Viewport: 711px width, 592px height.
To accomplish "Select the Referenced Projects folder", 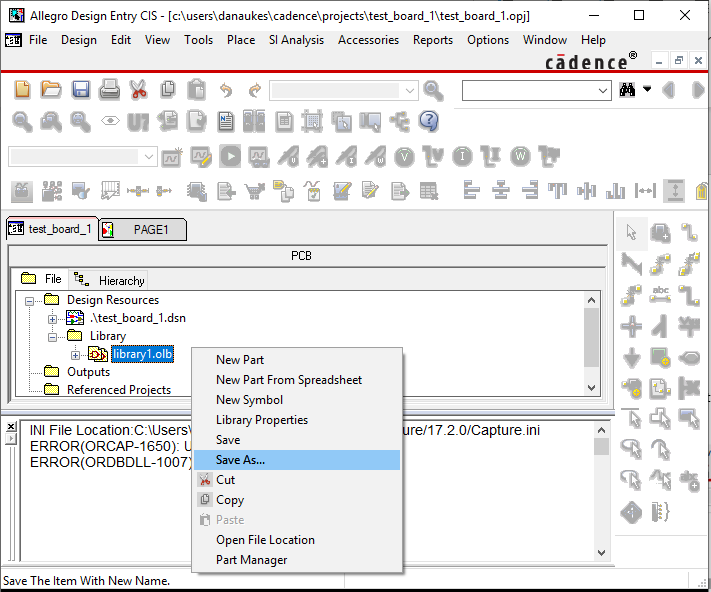I will point(119,390).
